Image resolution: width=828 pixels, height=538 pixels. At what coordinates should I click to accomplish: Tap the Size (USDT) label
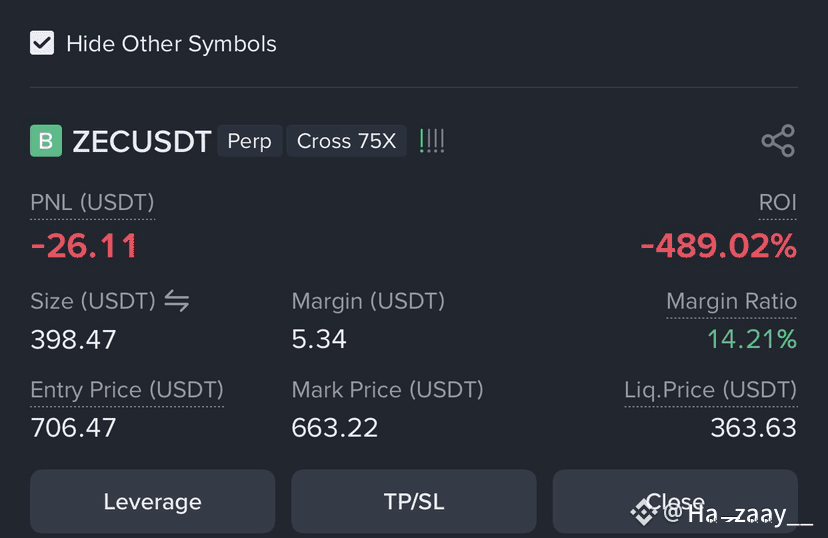tap(93, 301)
